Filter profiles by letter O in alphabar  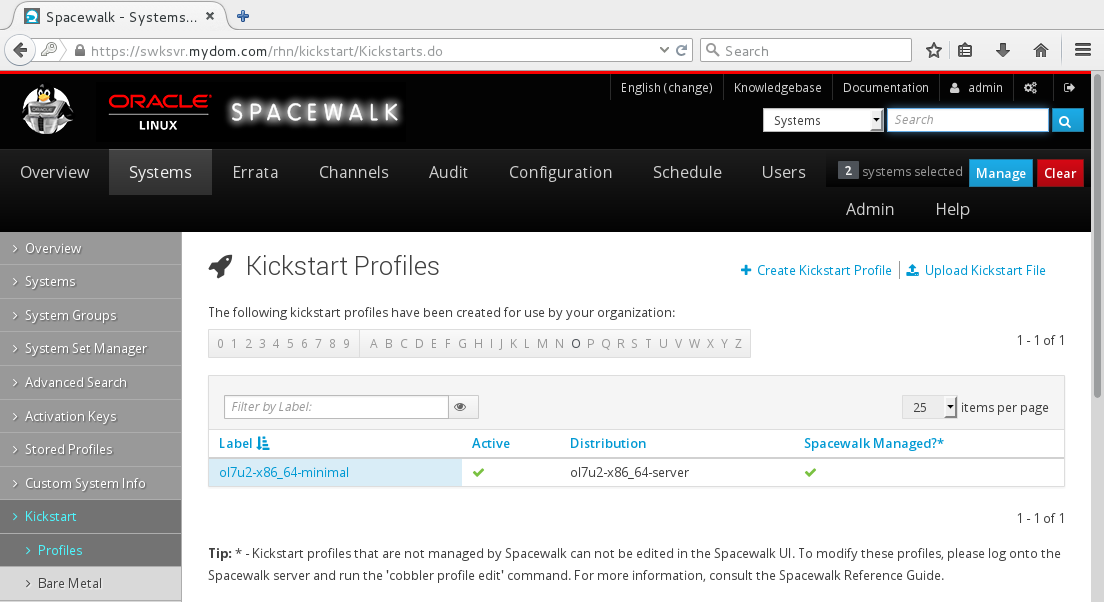576,344
